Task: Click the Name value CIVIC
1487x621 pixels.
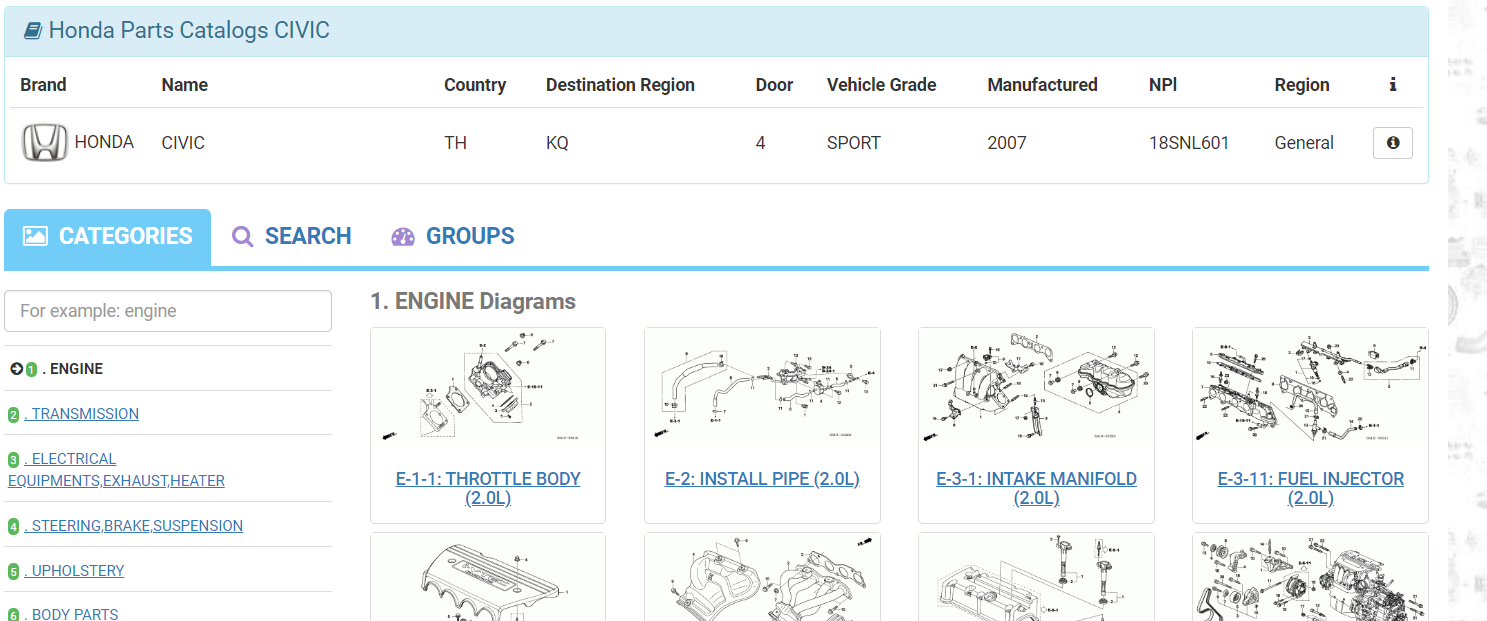Action: 183,143
